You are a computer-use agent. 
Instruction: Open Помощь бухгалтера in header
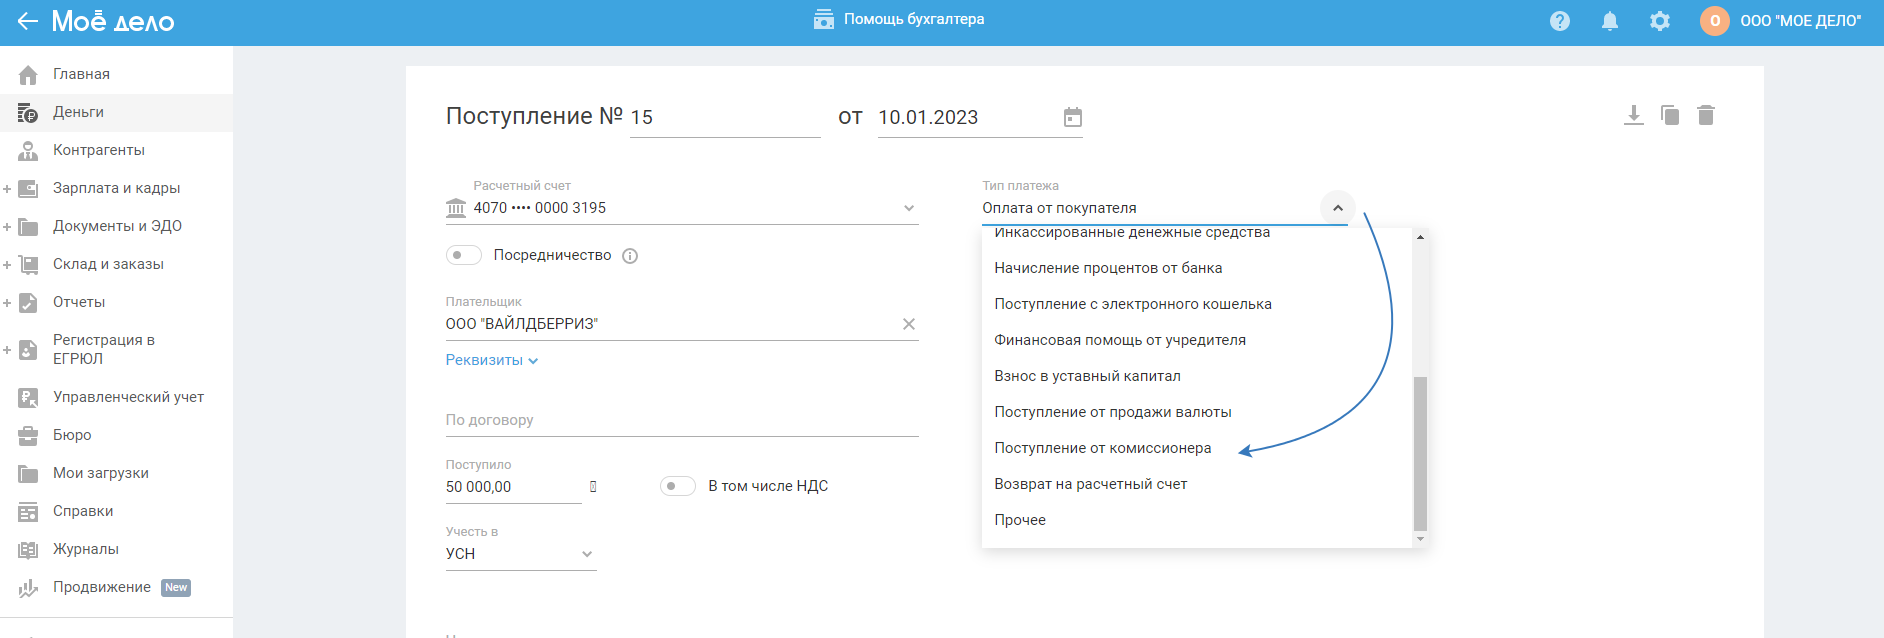click(x=899, y=19)
